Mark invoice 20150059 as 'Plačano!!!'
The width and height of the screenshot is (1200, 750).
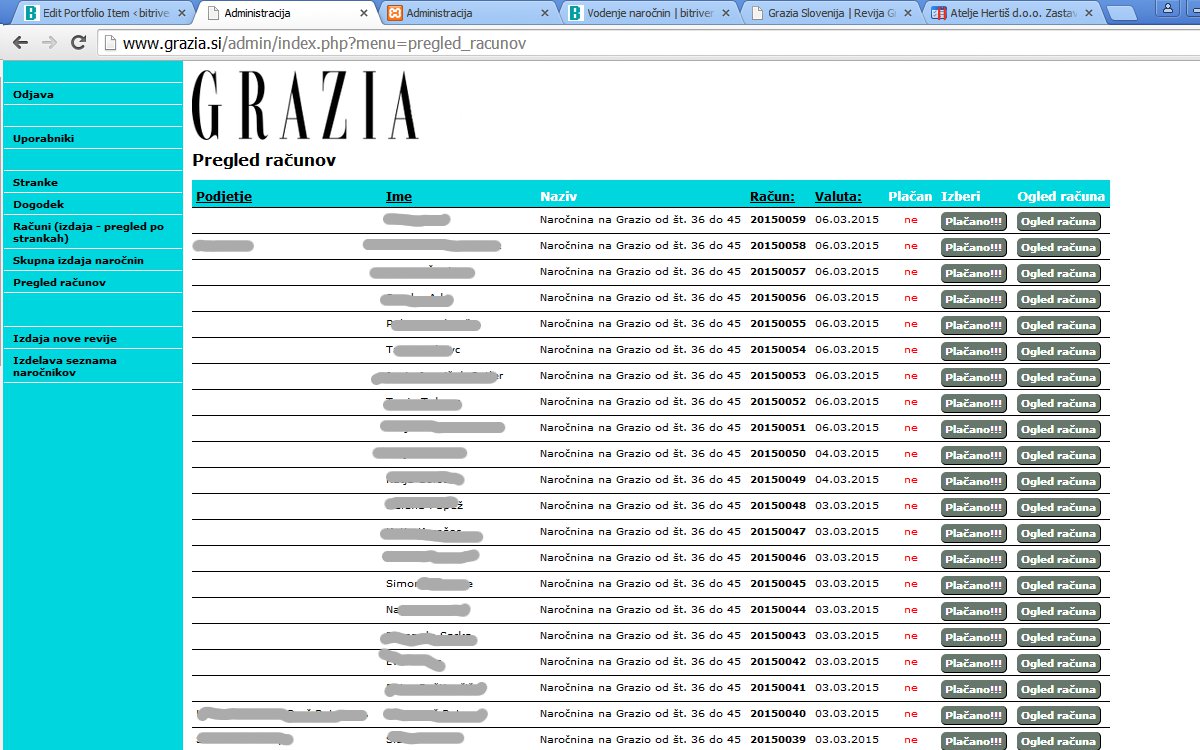[974, 221]
